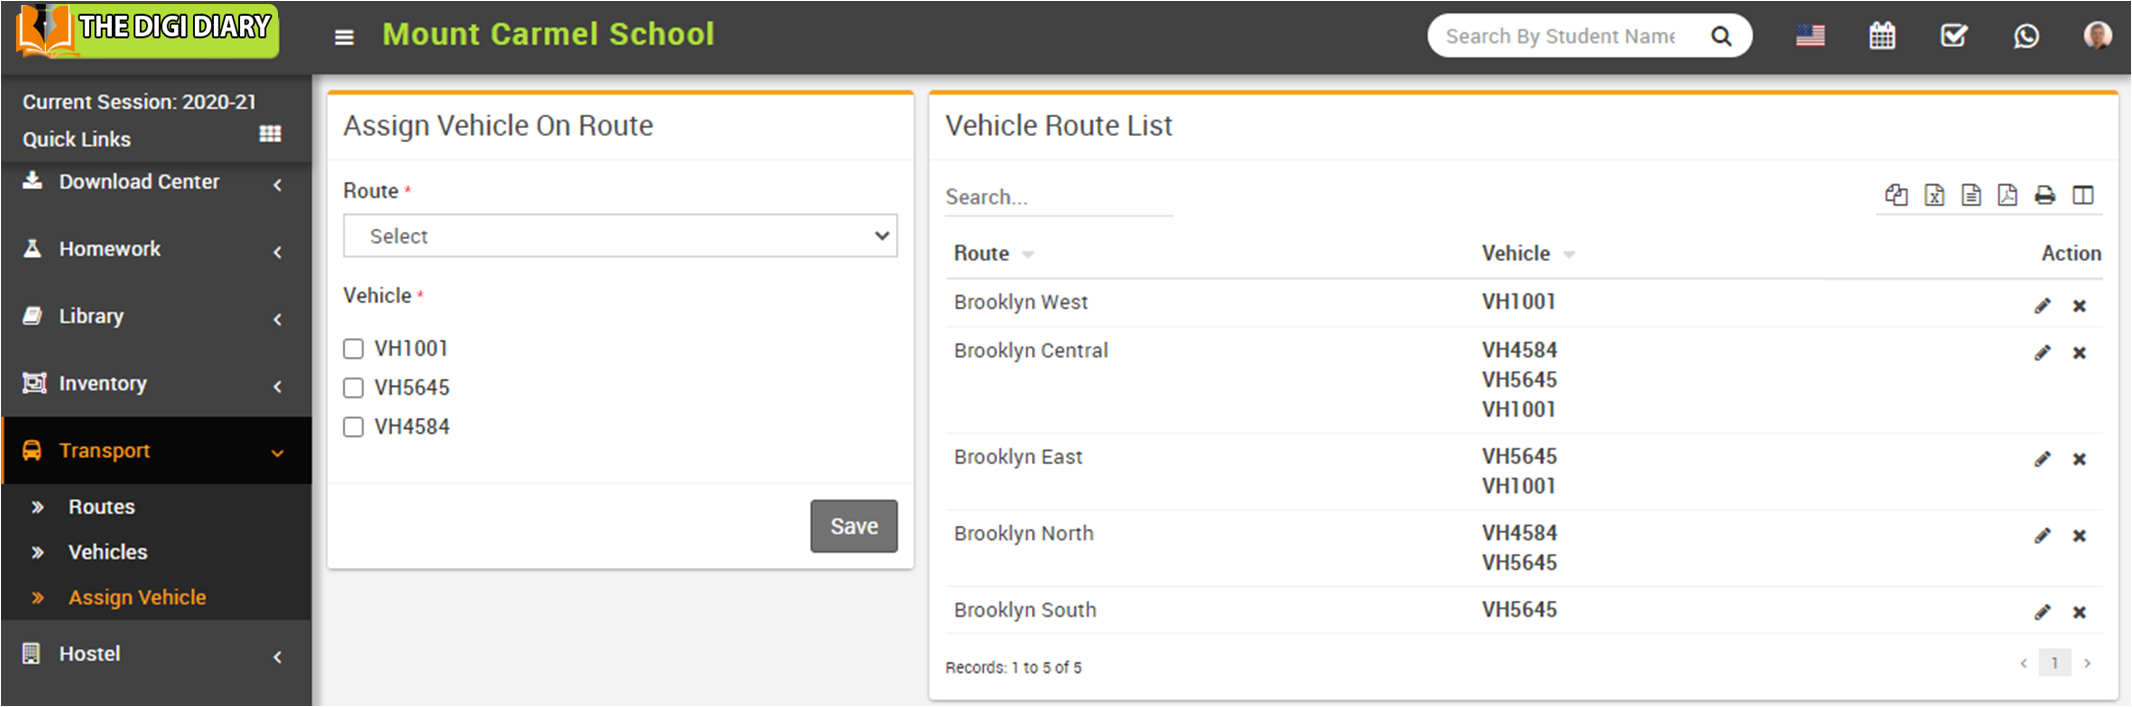Delete the Brooklyn South route assignment
This screenshot has width=2132, height=707.
click(2079, 612)
